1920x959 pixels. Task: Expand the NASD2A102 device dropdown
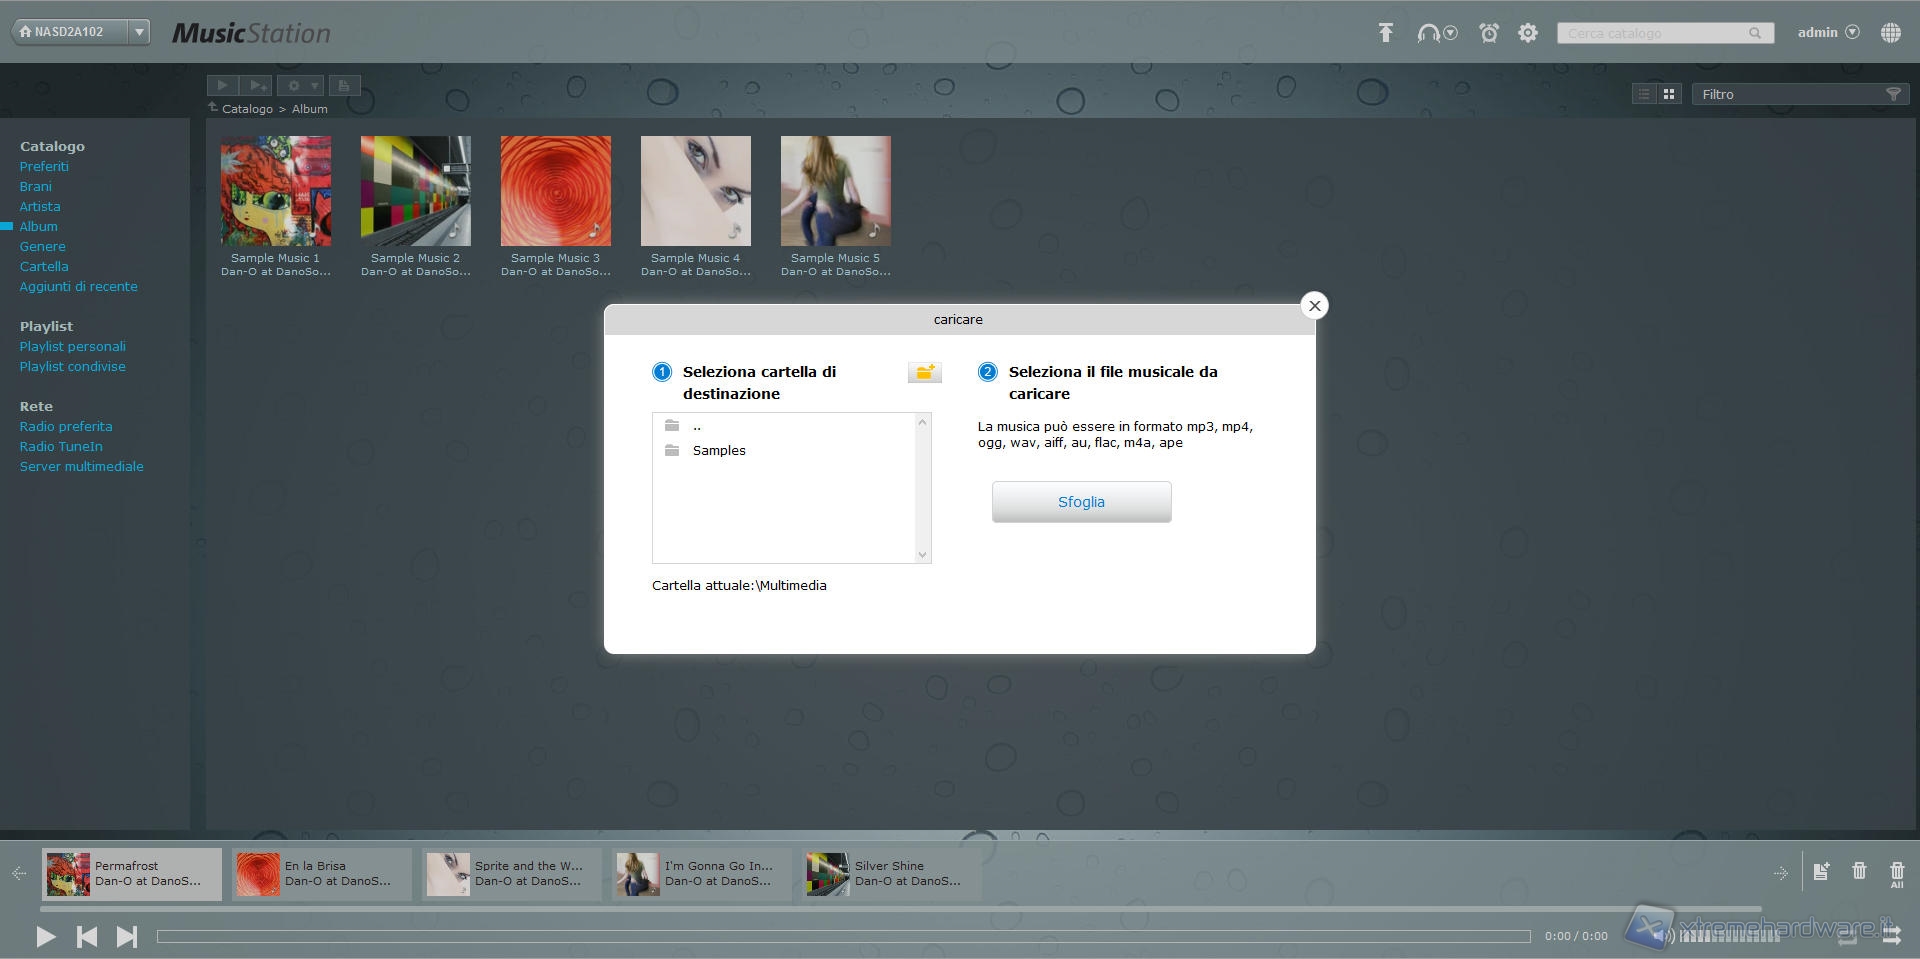coord(140,32)
